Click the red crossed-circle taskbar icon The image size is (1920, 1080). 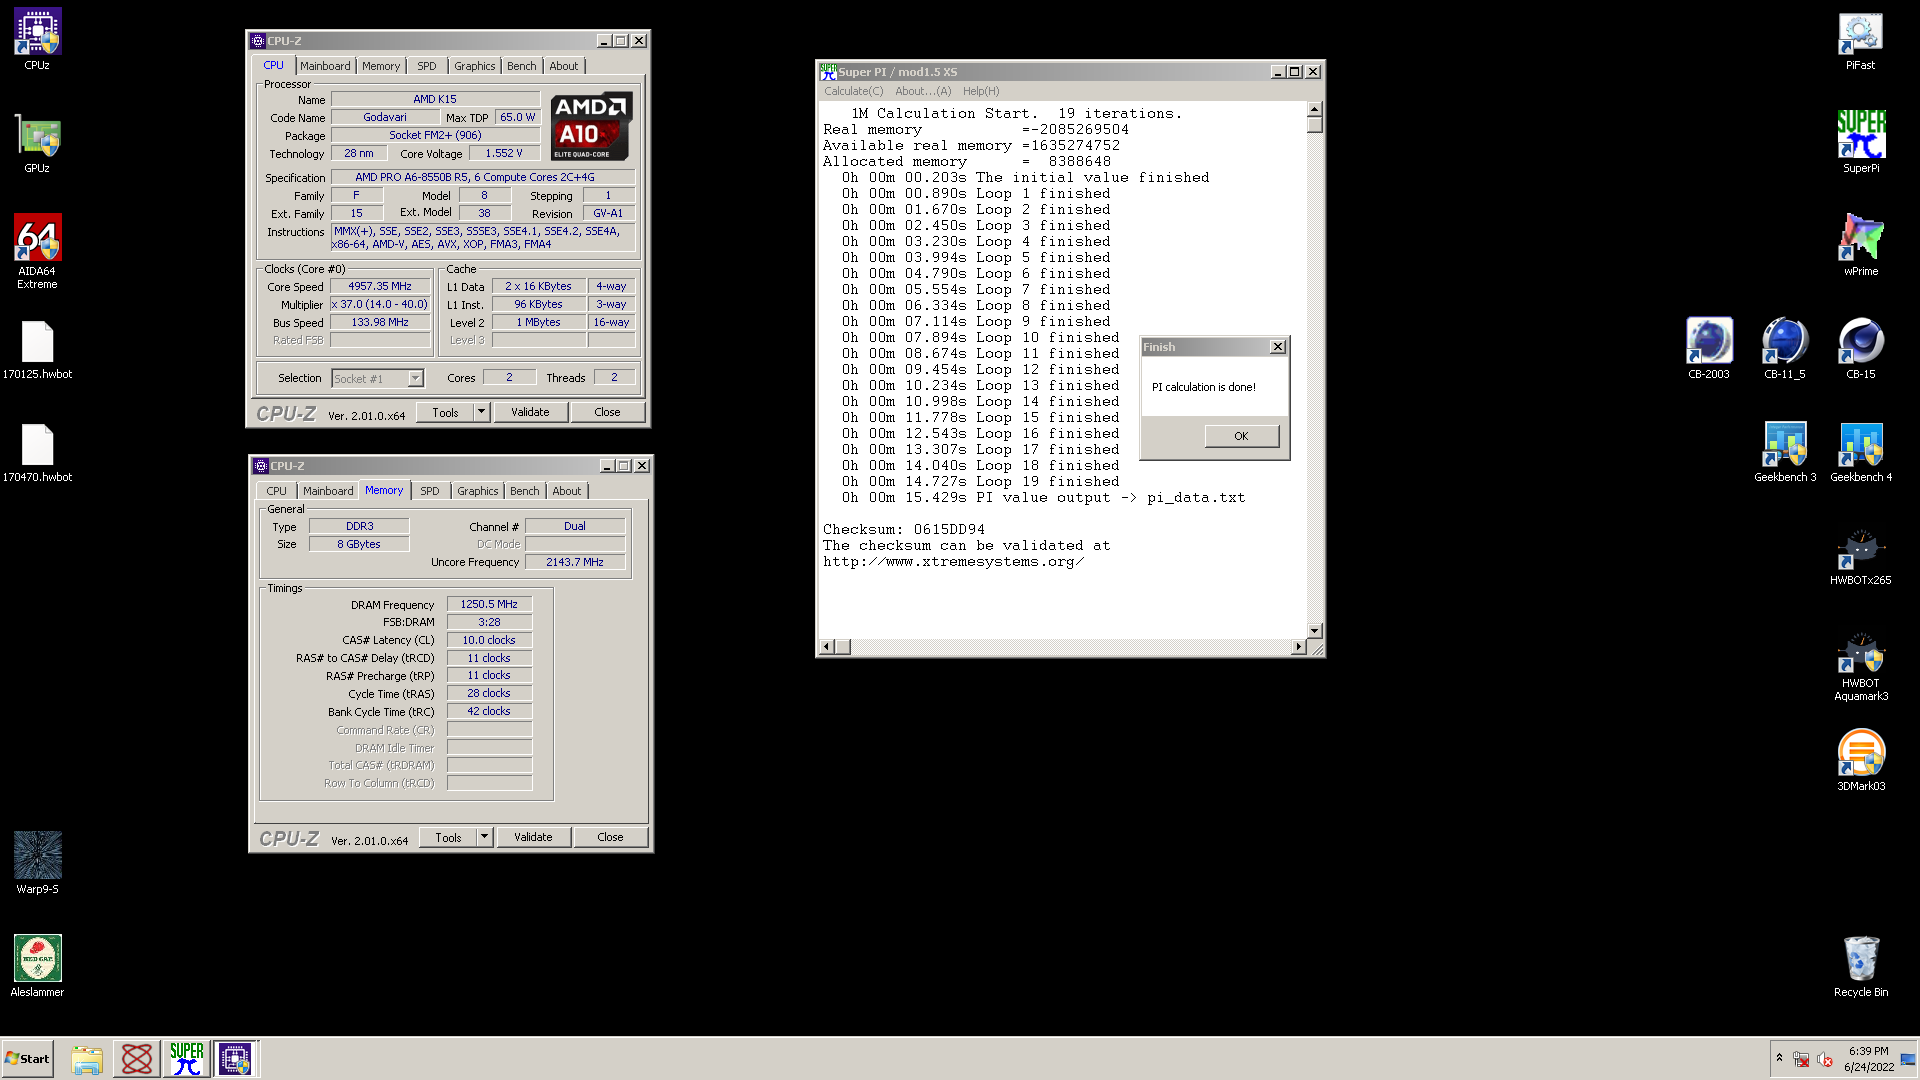[137, 1059]
